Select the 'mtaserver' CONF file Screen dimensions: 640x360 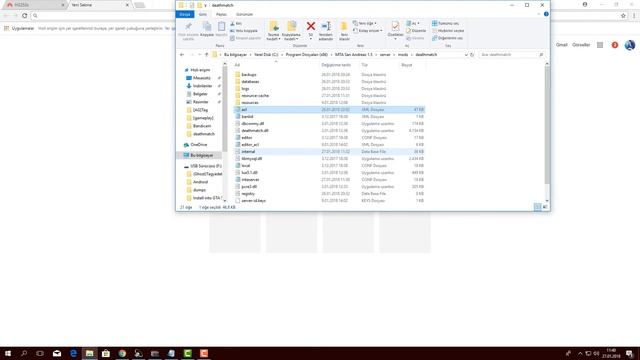tap(250, 180)
